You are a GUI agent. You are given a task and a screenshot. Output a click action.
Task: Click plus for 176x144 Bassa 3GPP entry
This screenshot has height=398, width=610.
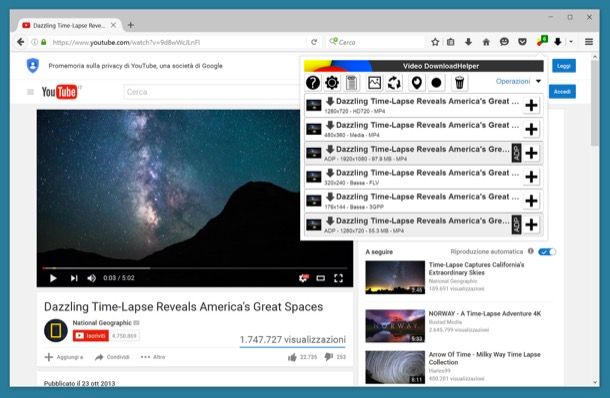[x=531, y=201]
